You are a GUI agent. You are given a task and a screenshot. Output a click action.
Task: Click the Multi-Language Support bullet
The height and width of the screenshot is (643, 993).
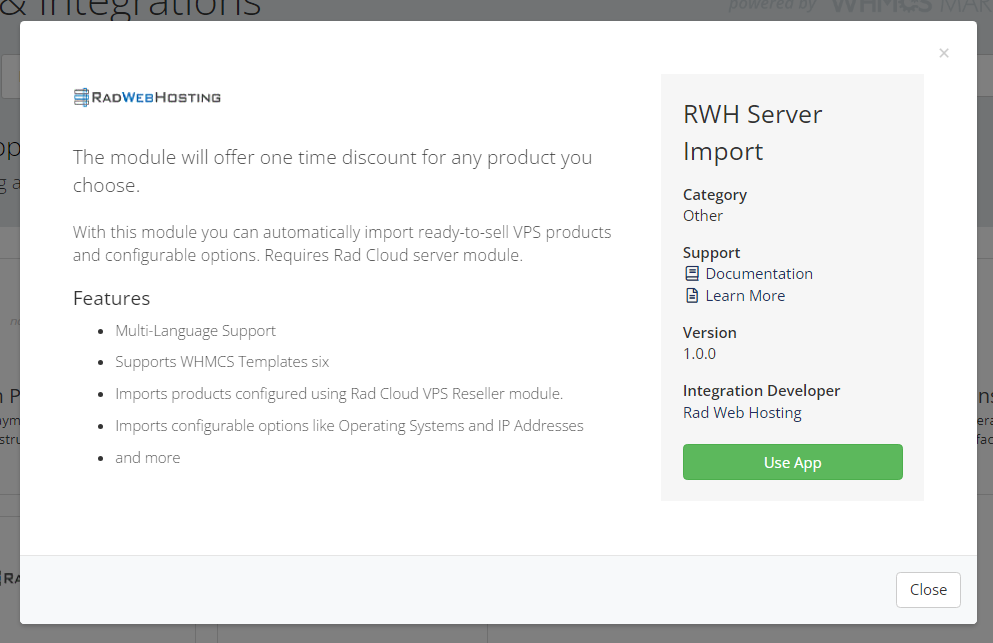point(195,330)
